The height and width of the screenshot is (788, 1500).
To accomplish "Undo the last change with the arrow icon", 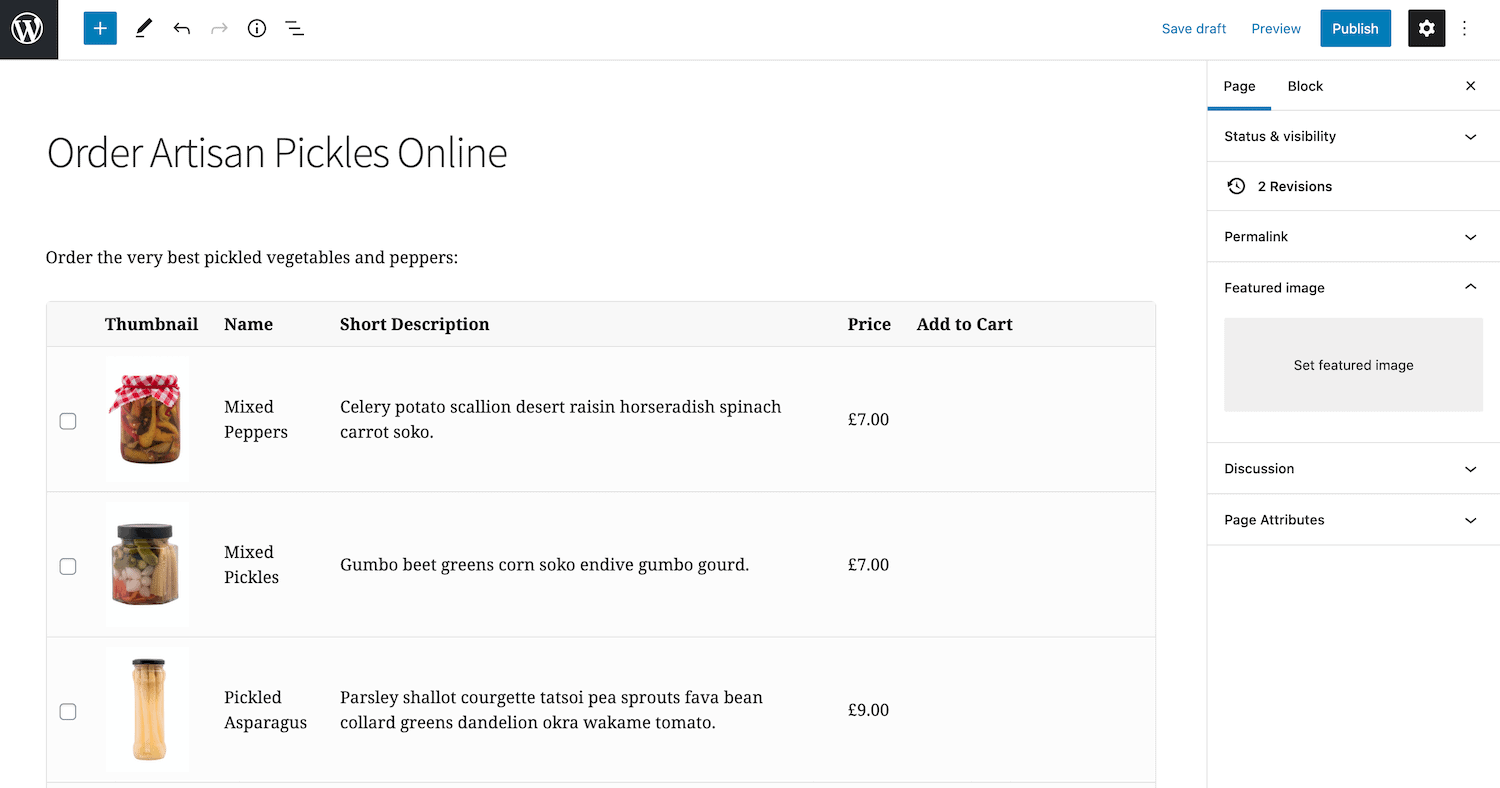I will [x=181, y=29].
